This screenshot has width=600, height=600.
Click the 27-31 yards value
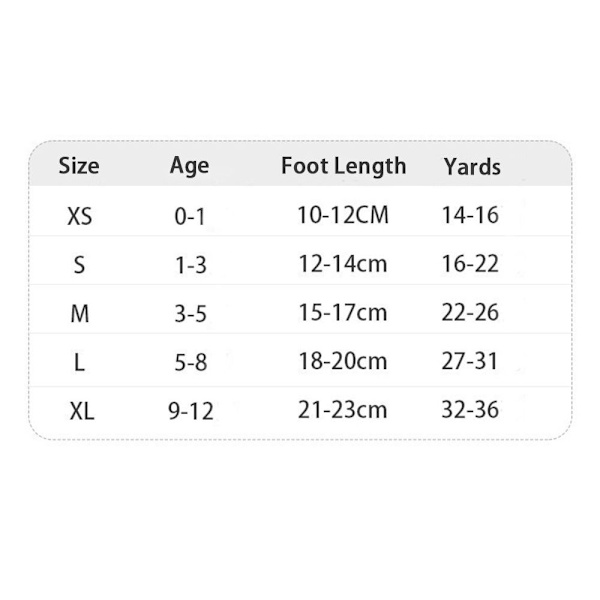point(470,361)
